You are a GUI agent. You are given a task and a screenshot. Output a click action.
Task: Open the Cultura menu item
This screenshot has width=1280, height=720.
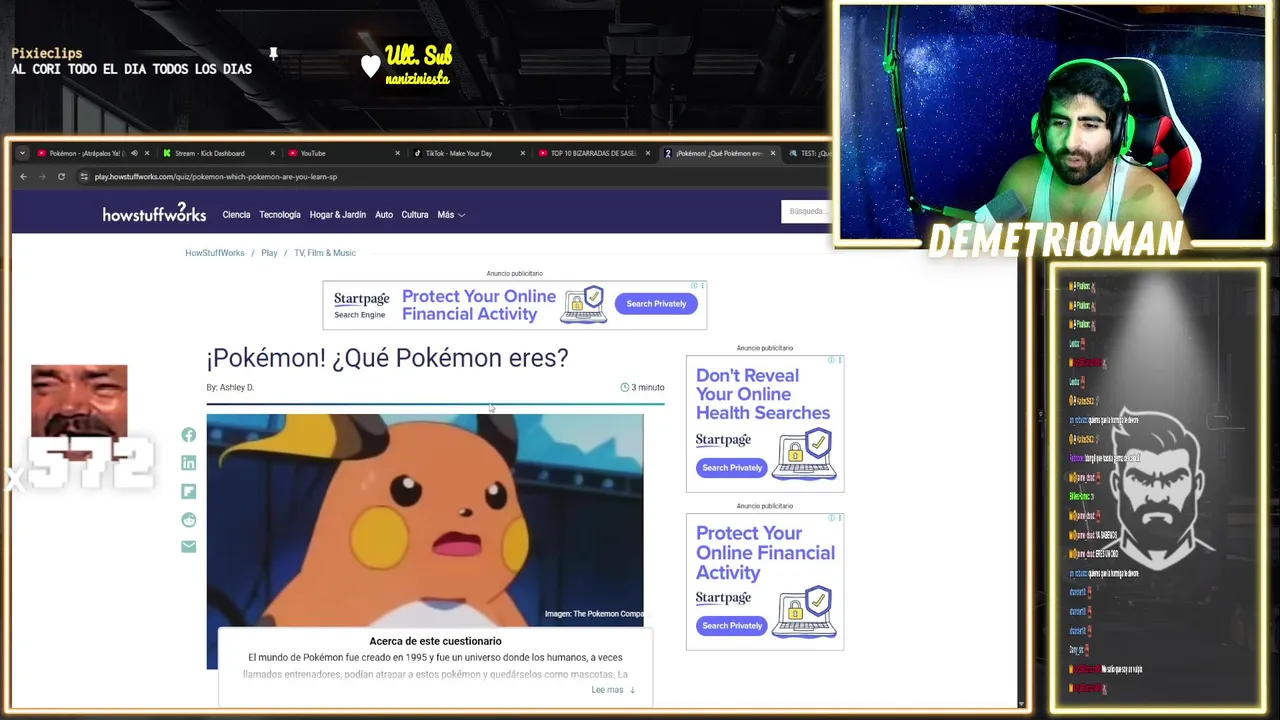415,215
